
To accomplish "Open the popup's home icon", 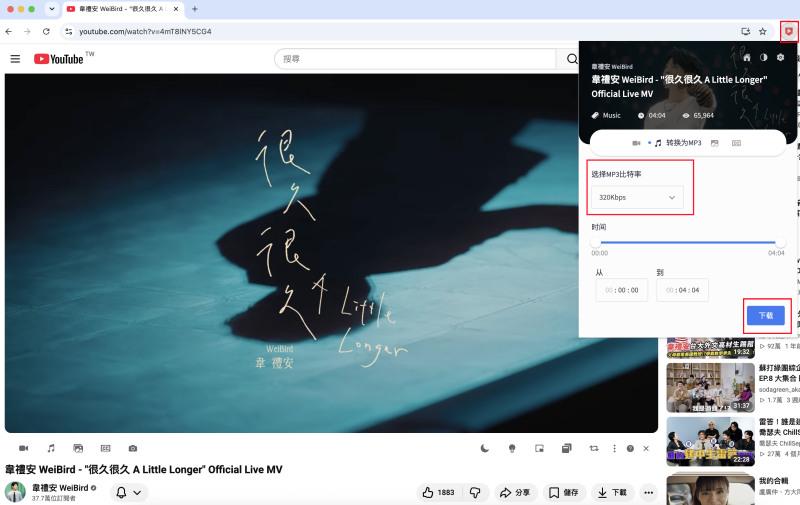I will (x=747, y=58).
